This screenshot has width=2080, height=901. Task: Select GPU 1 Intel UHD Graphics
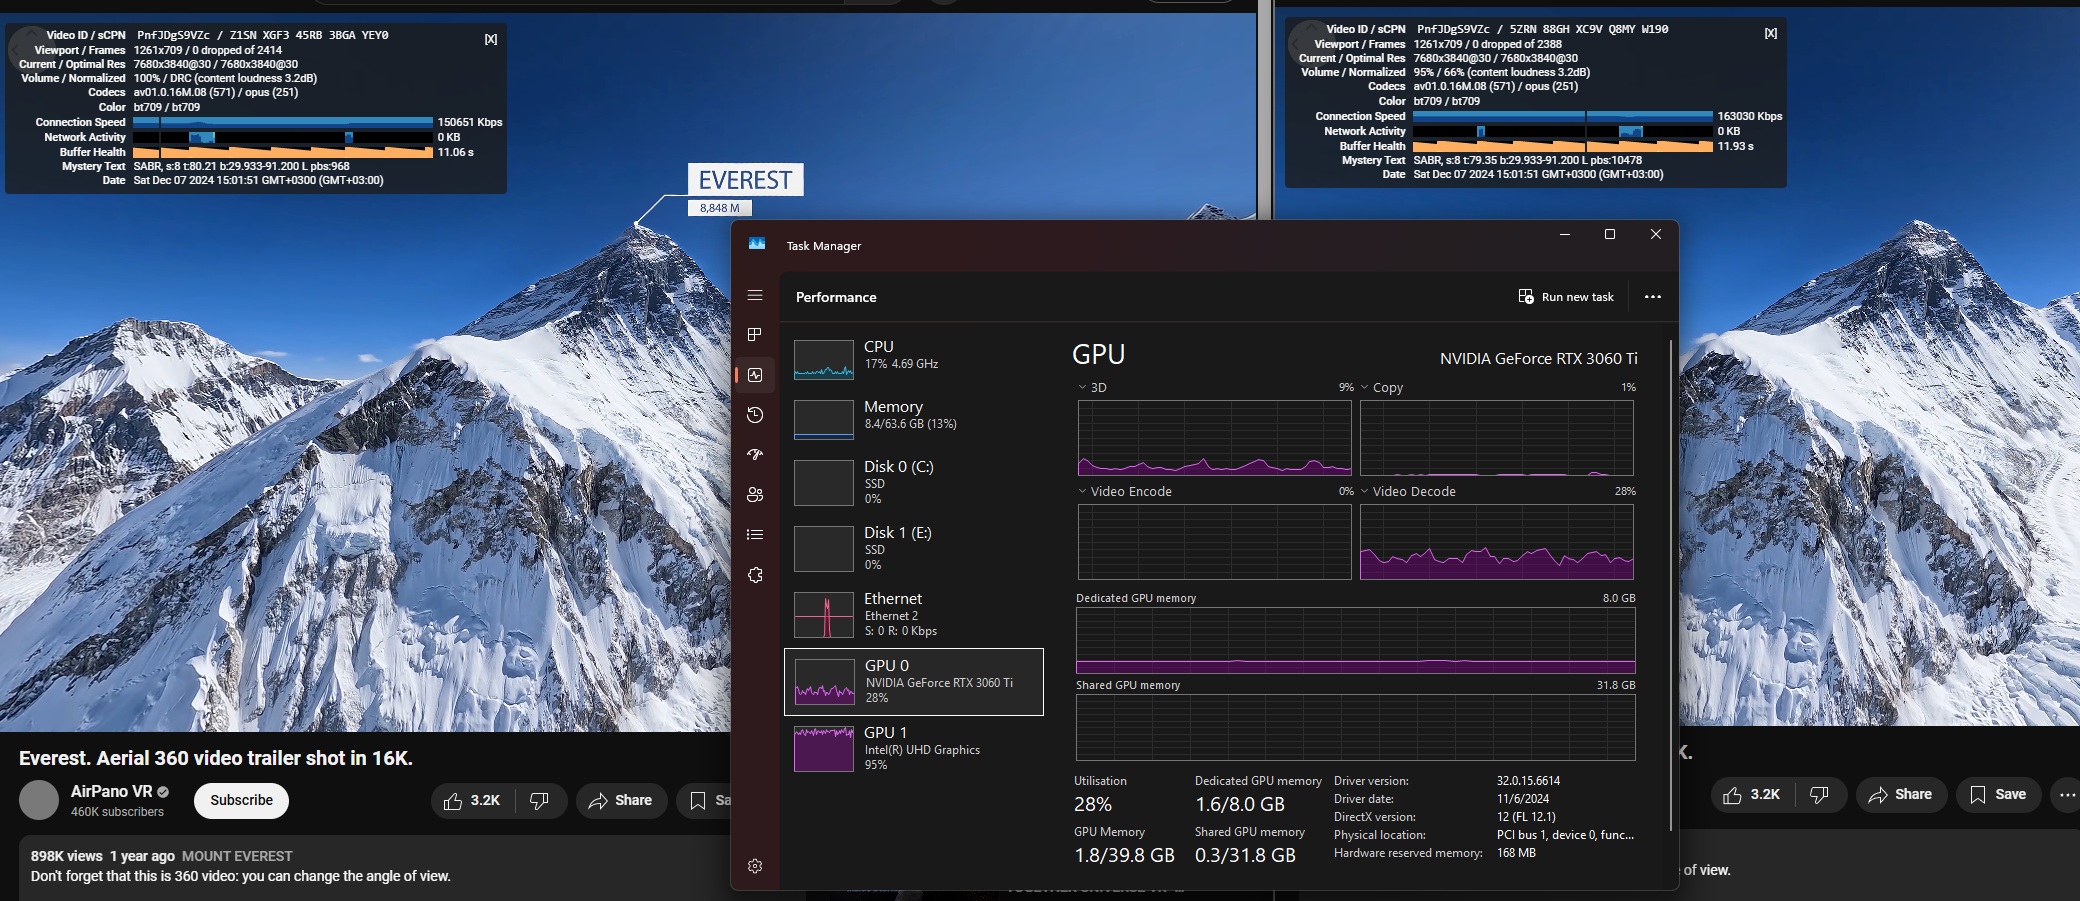click(914, 748)
